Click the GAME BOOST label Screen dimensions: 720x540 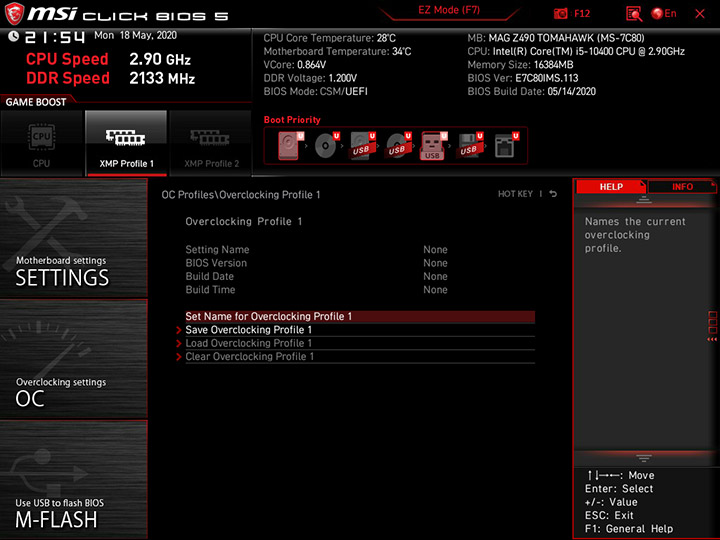click(36, 102)
